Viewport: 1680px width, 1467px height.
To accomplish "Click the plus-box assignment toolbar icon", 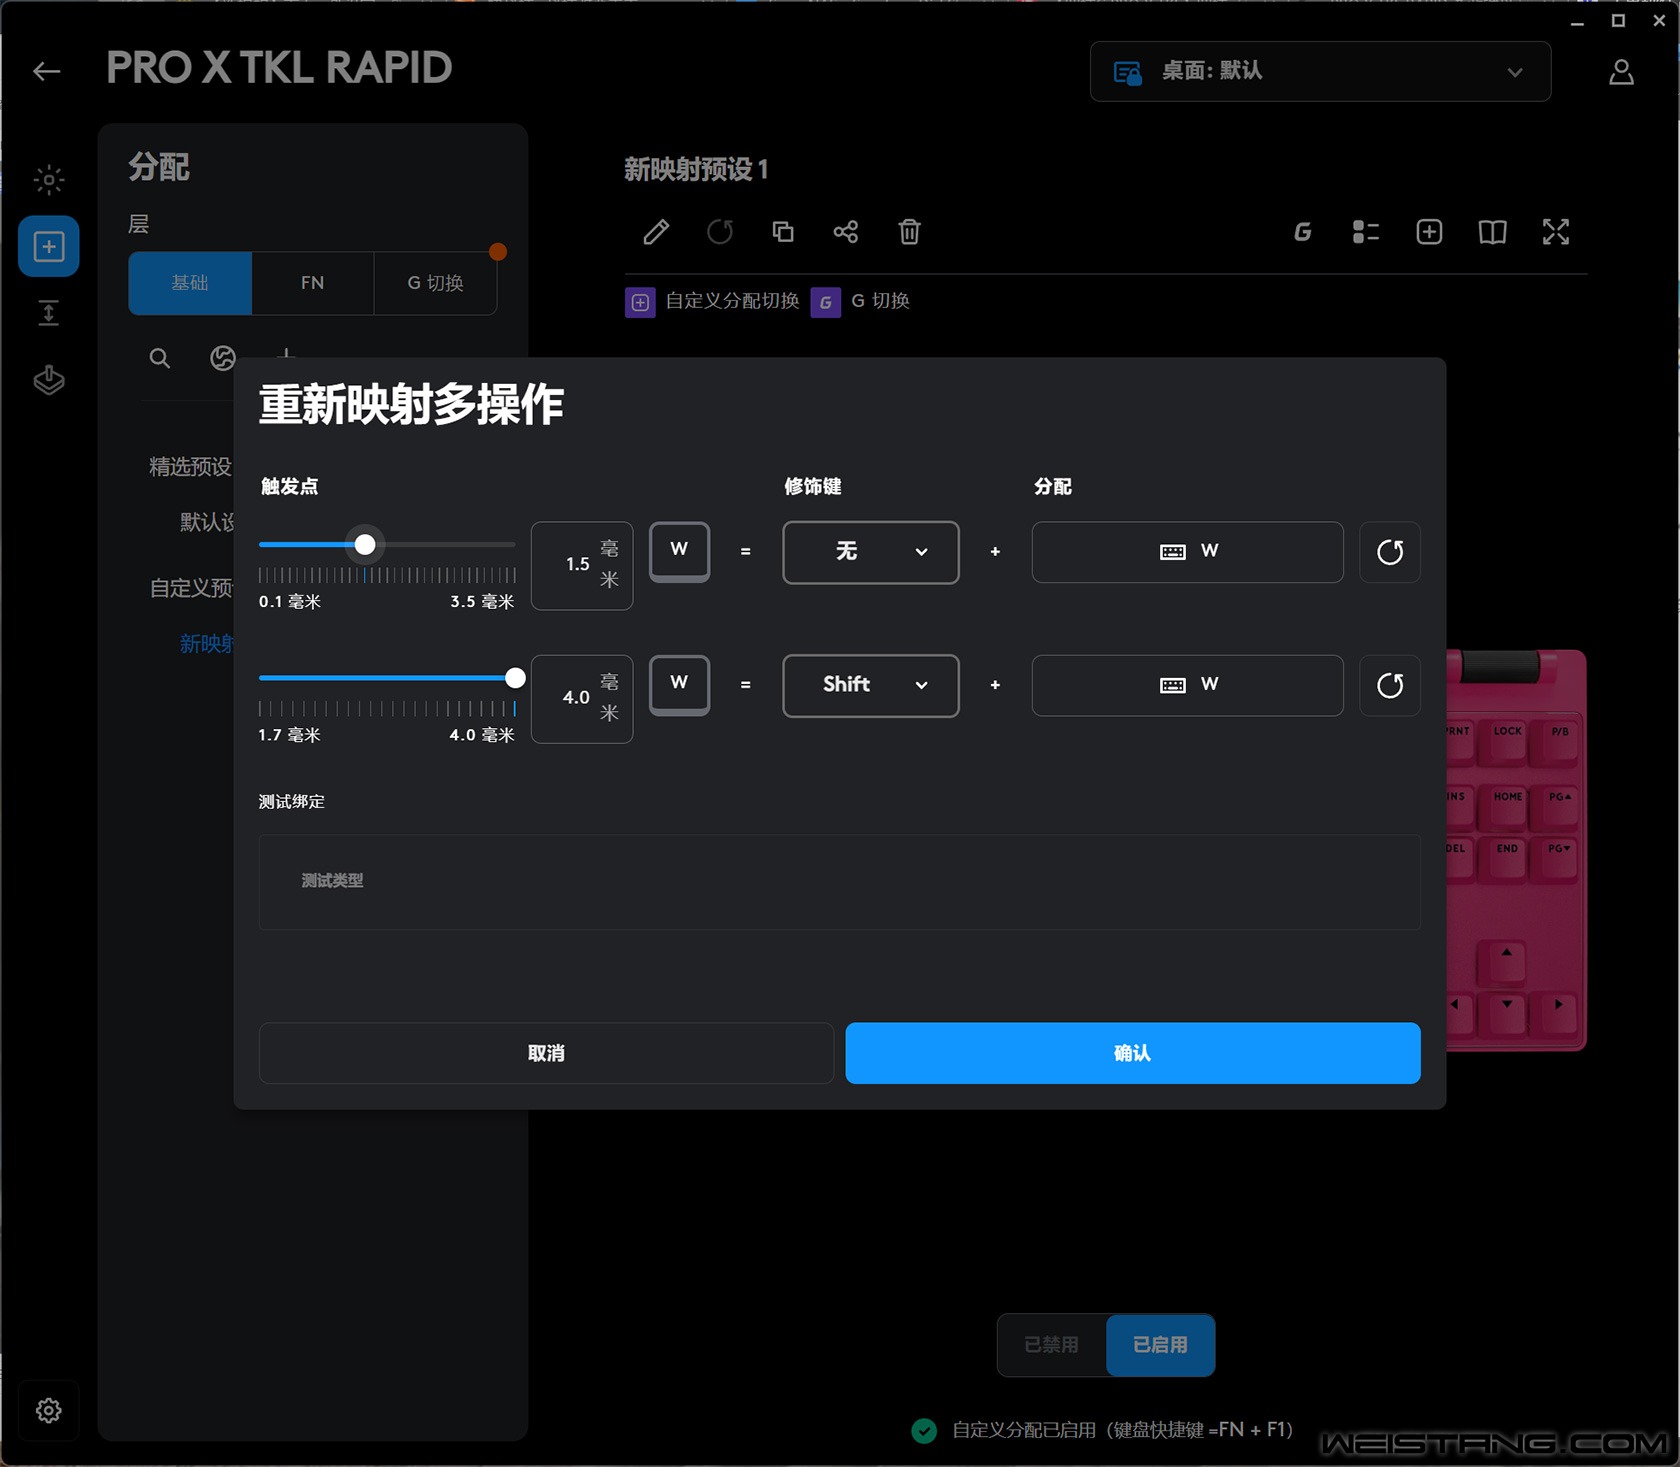I will pos(1429,232).
